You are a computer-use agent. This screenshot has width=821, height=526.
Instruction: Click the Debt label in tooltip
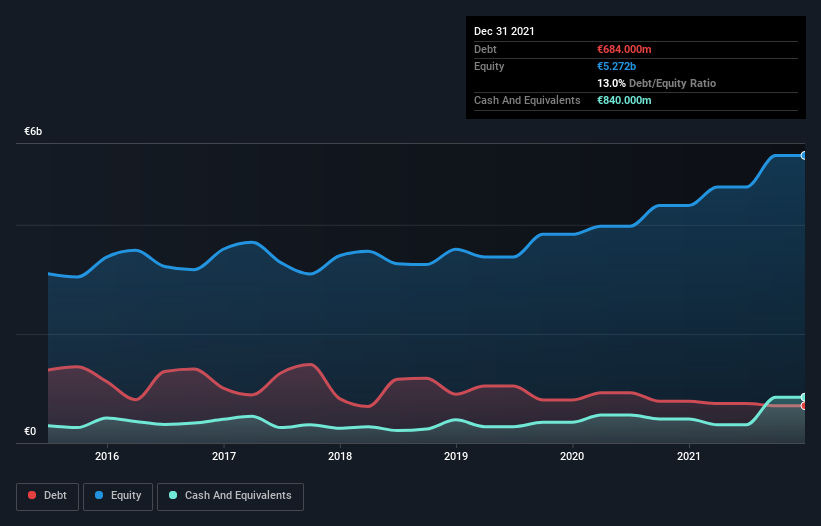(x=485, y=49)
